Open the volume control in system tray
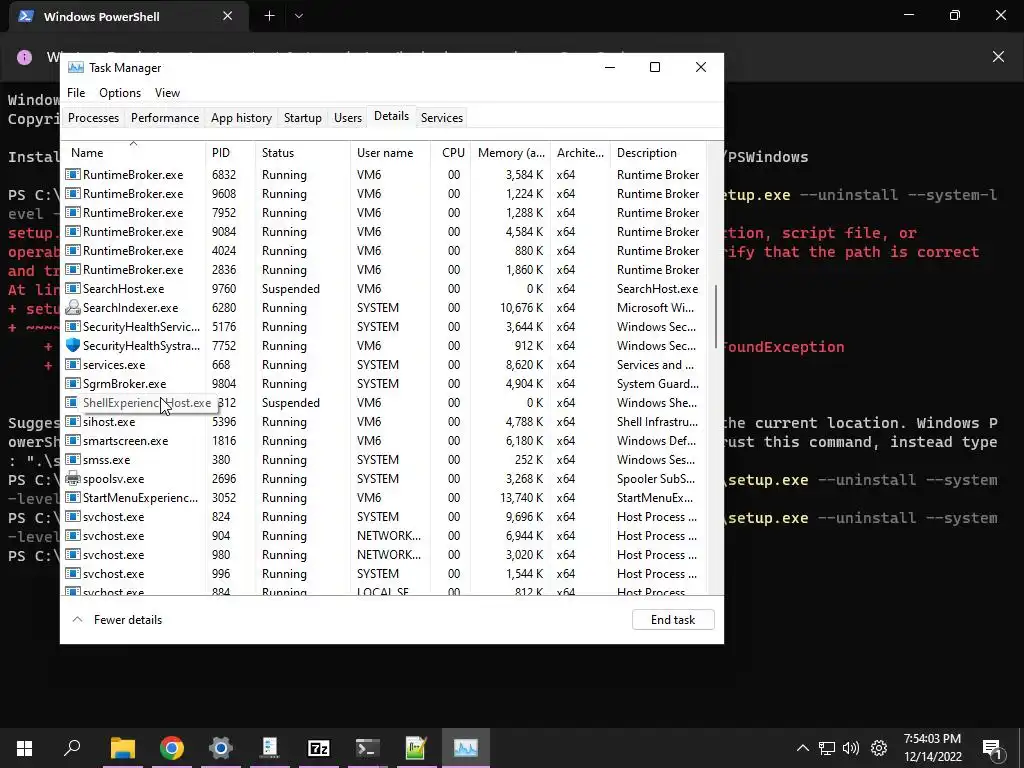Viewport: 1024px width, 768px height. click(x=850, y=748)
